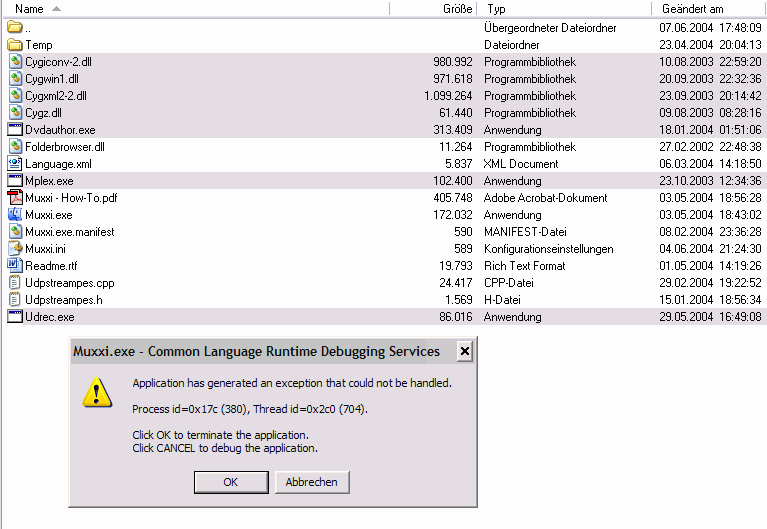The image size is (767, 529).
Task: Click Abbrechen to debug the application
Action: 312,482
